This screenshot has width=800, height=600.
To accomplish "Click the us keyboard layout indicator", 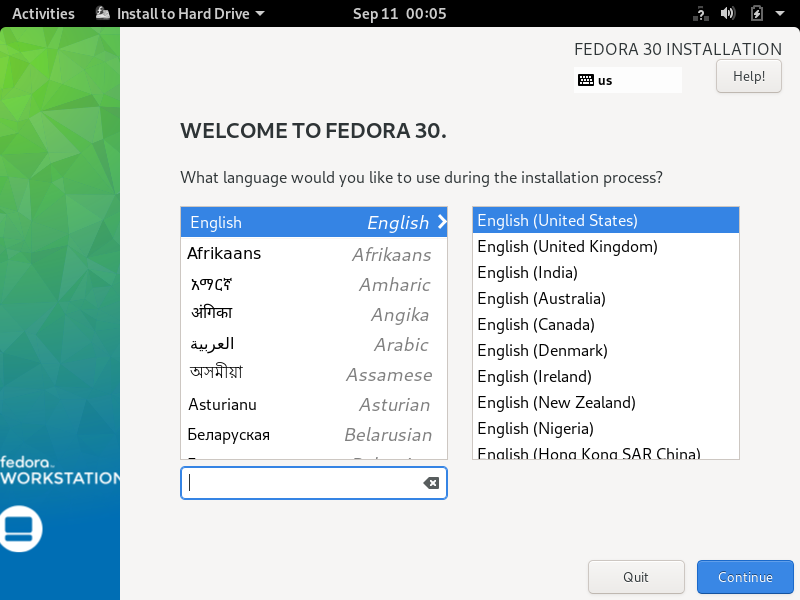I will tap(628, 80).
